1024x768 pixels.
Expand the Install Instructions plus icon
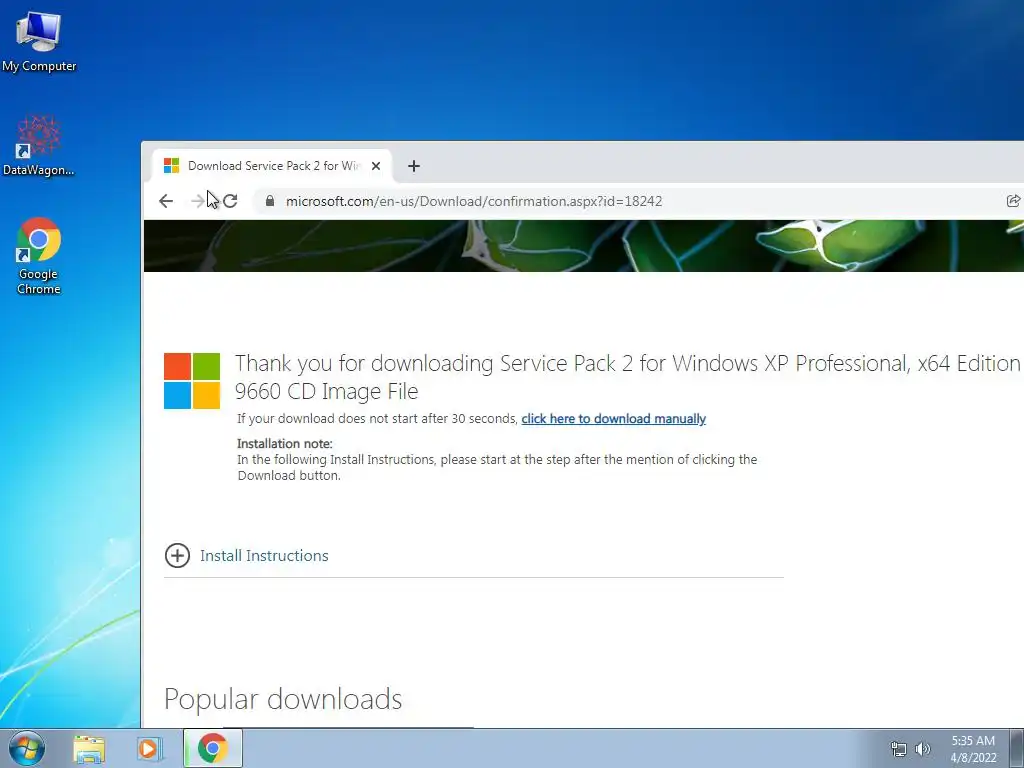177,556
